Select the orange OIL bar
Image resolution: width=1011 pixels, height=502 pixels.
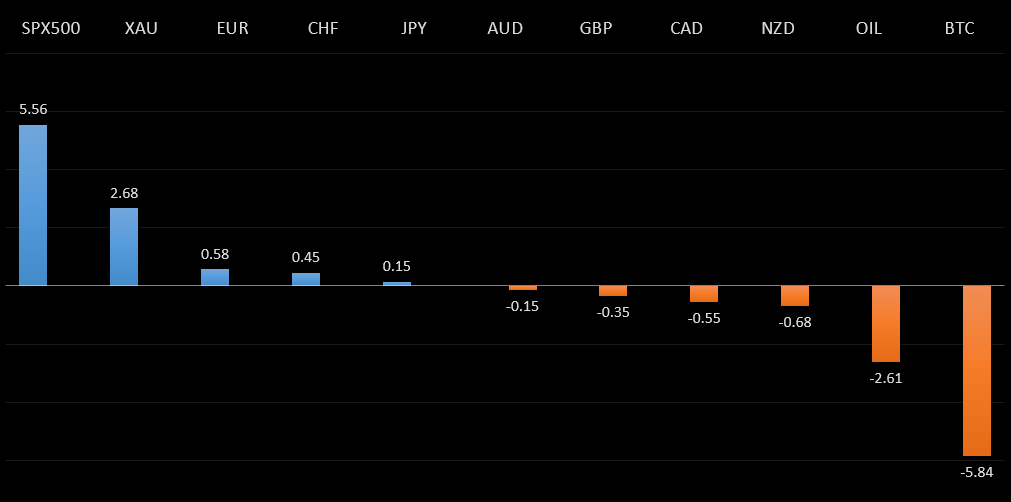coord(886,323)
